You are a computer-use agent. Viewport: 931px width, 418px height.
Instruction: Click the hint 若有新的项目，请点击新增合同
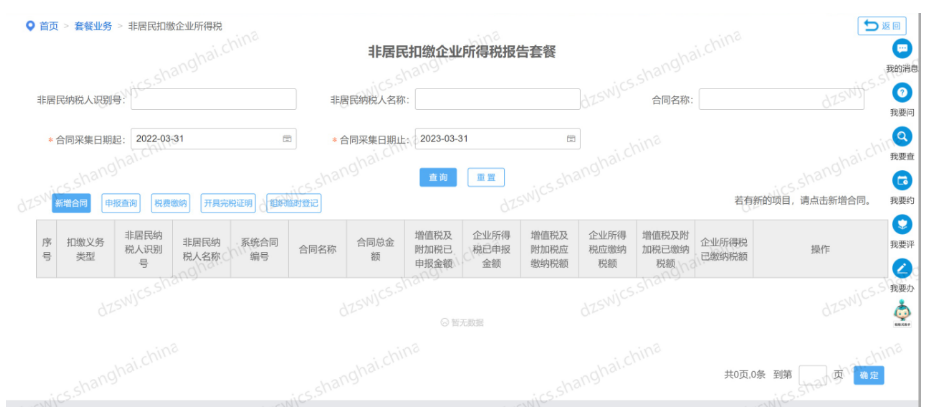[803, 201]
